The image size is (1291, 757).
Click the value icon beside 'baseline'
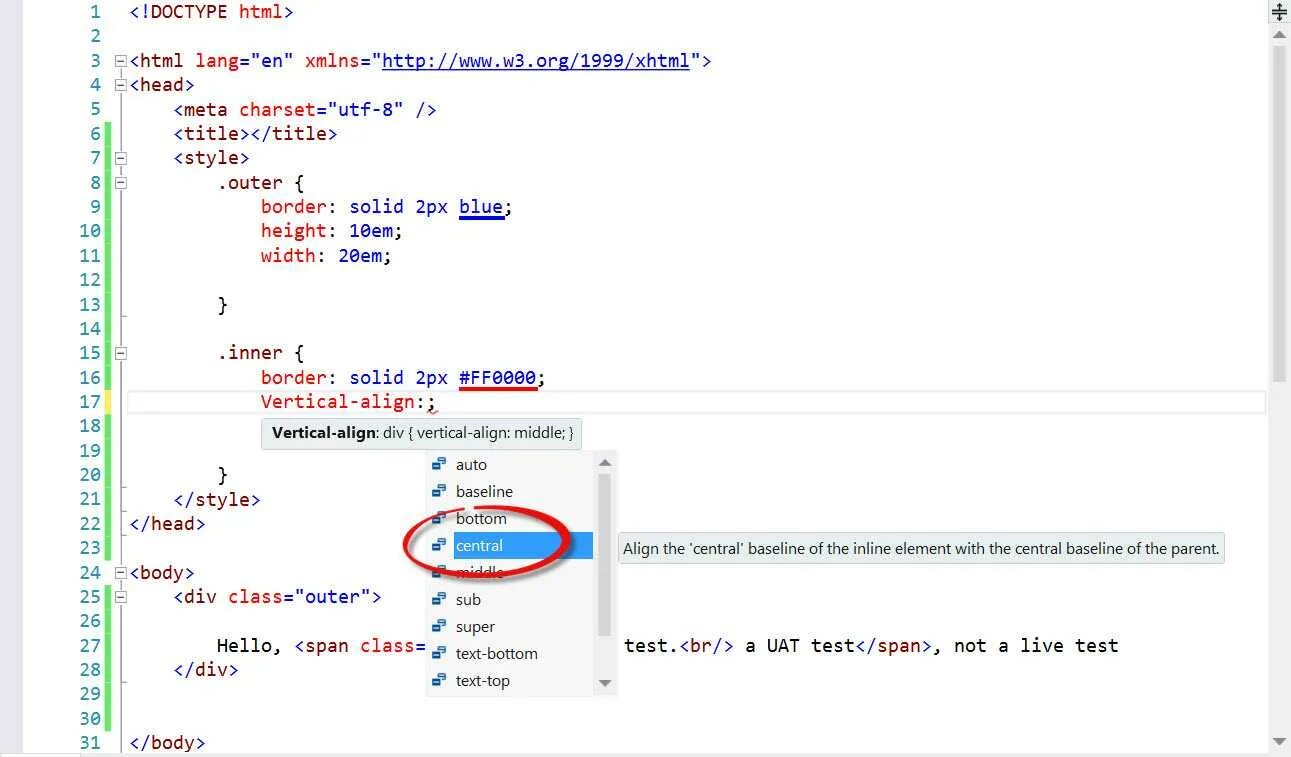[439, 491]
